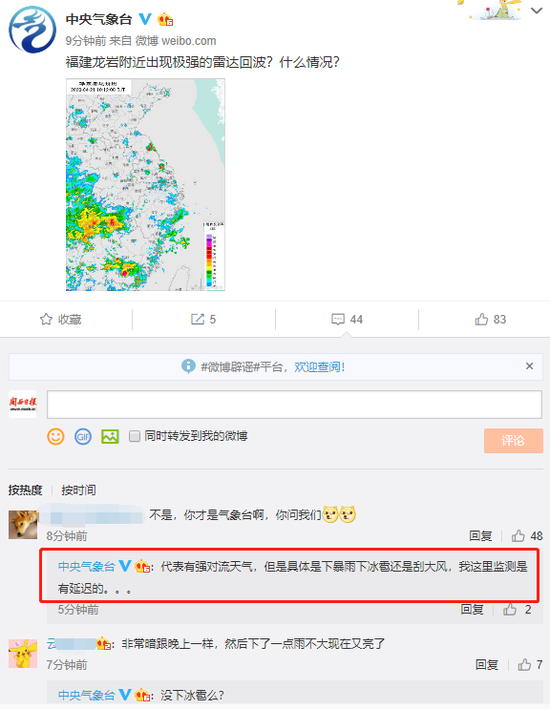Sort comments by 按热度
This screenshot has width=550, height=709.
pyautogui.click(x=25, y=490)
